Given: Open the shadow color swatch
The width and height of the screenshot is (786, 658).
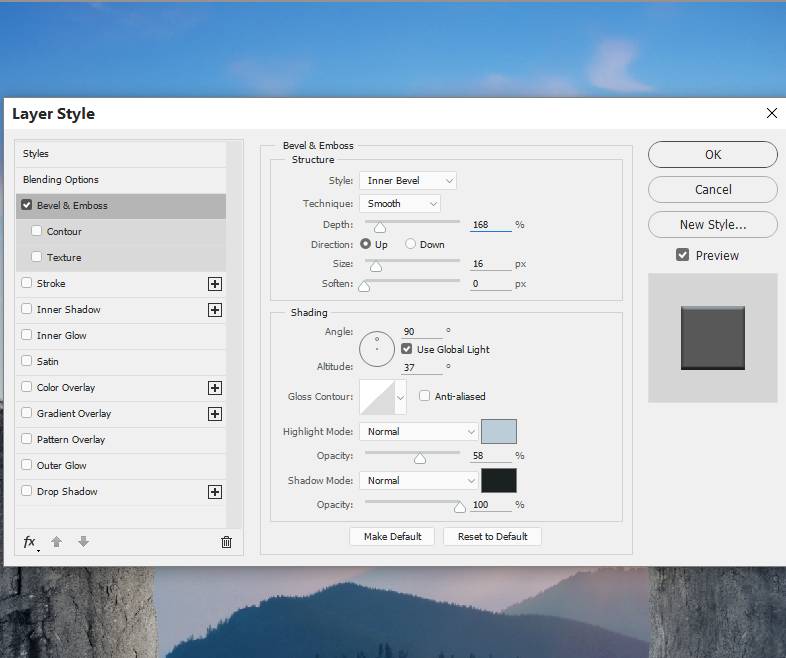Looking at the screenshot, I should (499, 481).
